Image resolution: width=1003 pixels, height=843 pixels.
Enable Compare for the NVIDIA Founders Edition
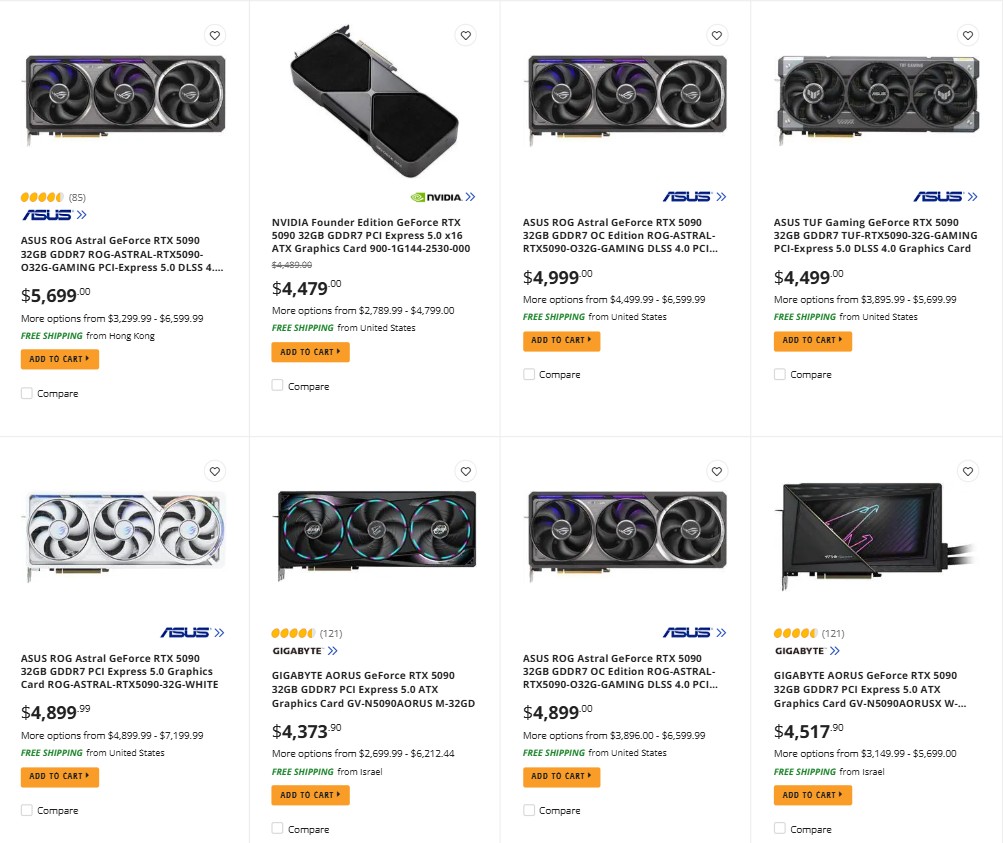tap(277, 385)
